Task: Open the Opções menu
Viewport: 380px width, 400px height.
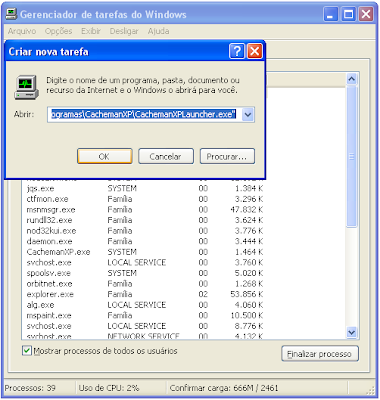Action: (59, 31)
